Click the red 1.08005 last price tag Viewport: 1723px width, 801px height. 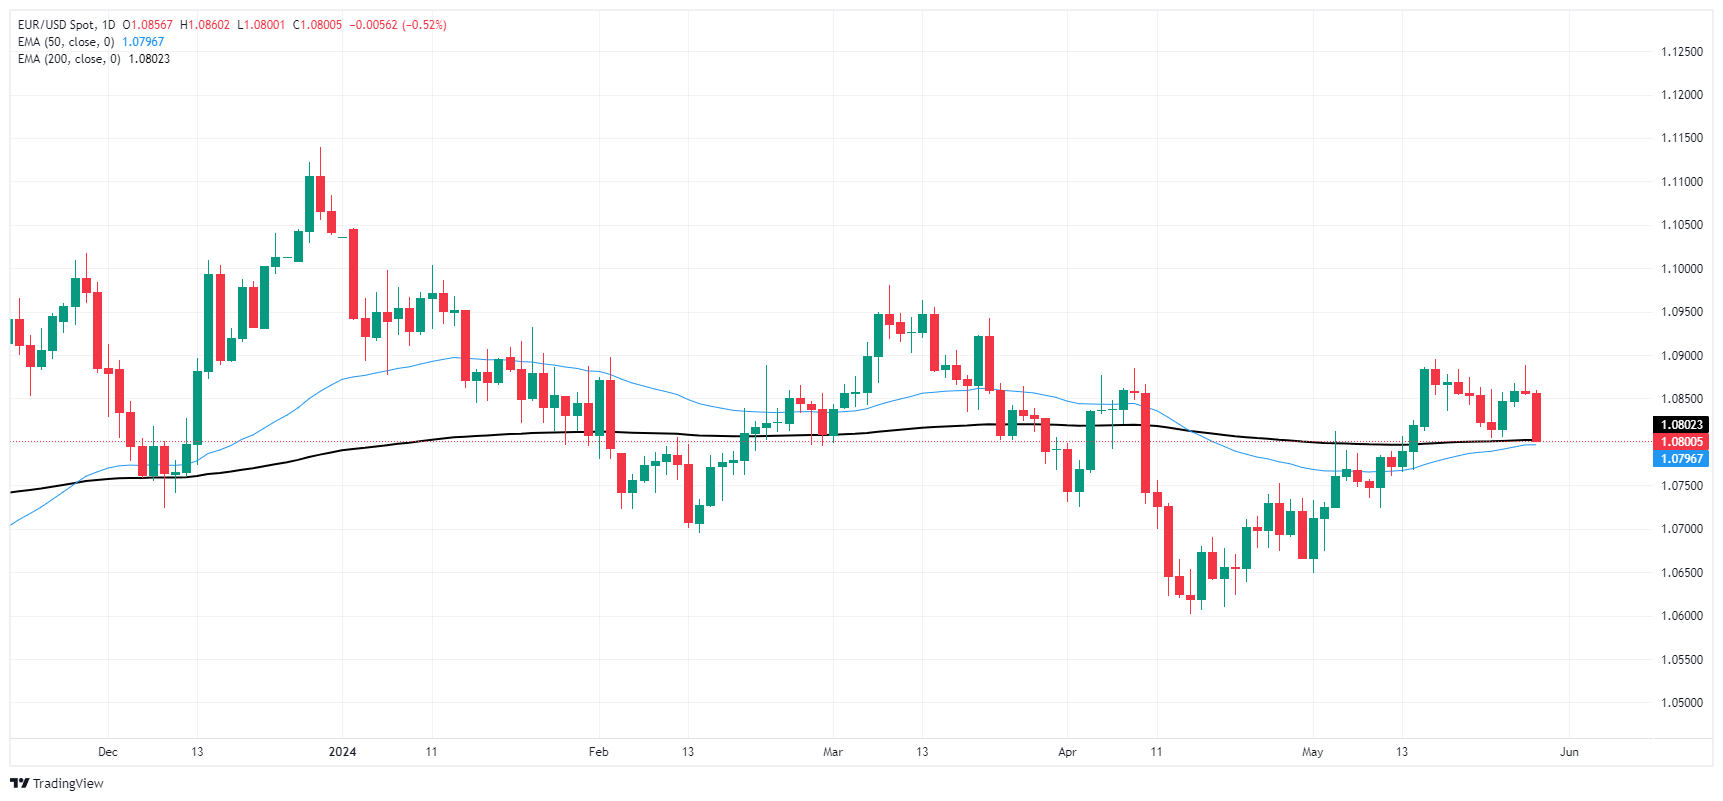1681,442
